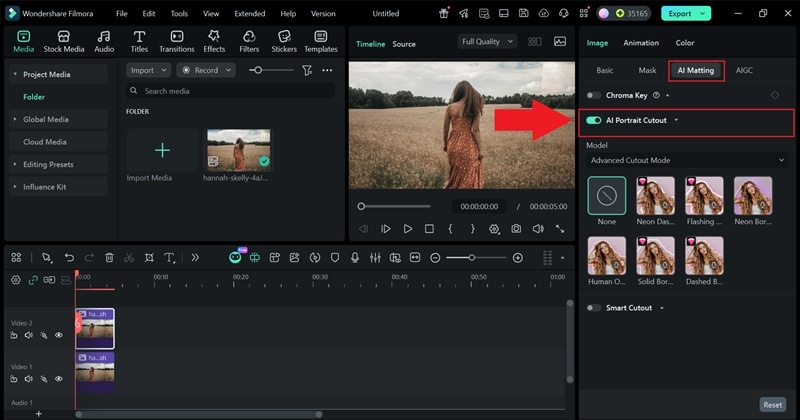The image size is (800, 420).
Task: Click the voiceover microphone icon
Action: point(355,258)
